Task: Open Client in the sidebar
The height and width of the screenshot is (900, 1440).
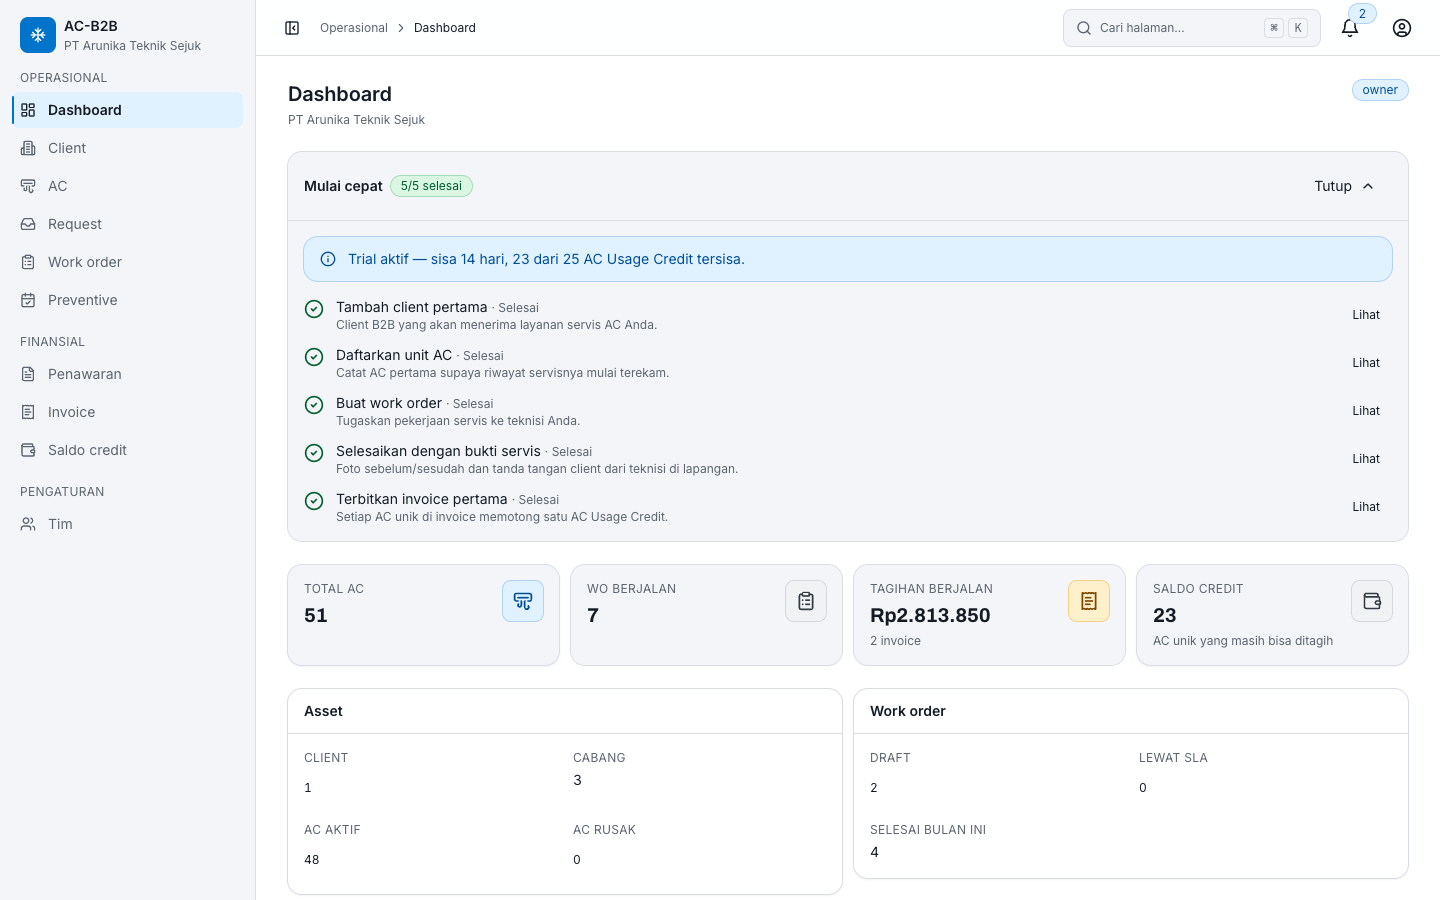Action: [x=127, y=148]
